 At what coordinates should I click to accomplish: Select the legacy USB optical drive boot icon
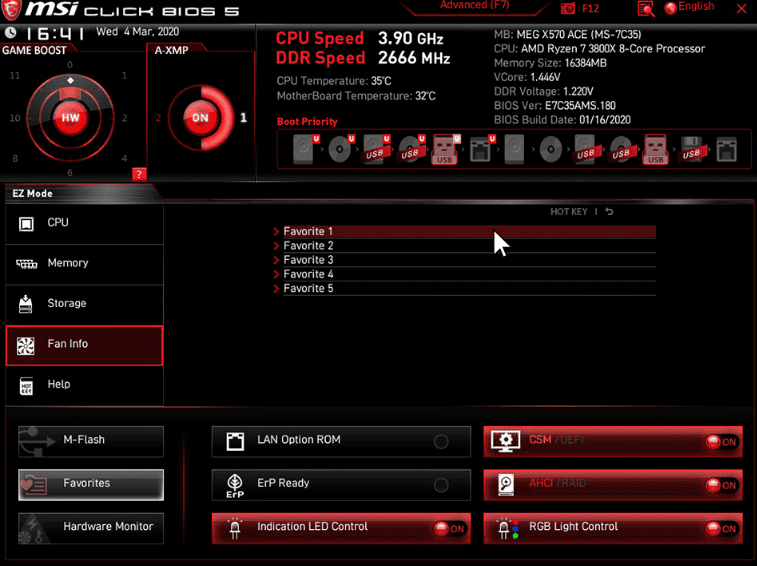pos(621,149)
